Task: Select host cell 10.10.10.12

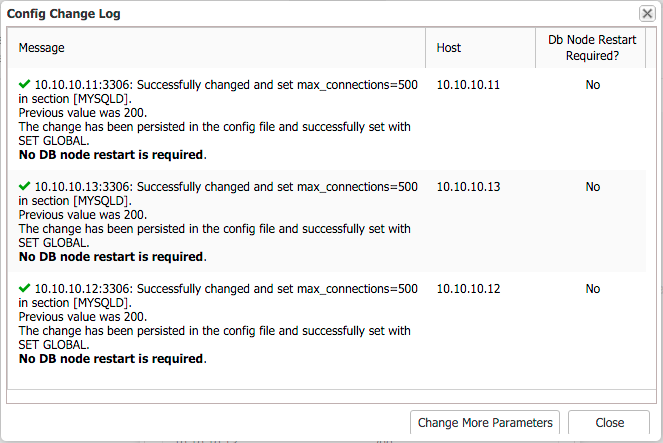Action: pyautogui.click(x=468, y=288)
